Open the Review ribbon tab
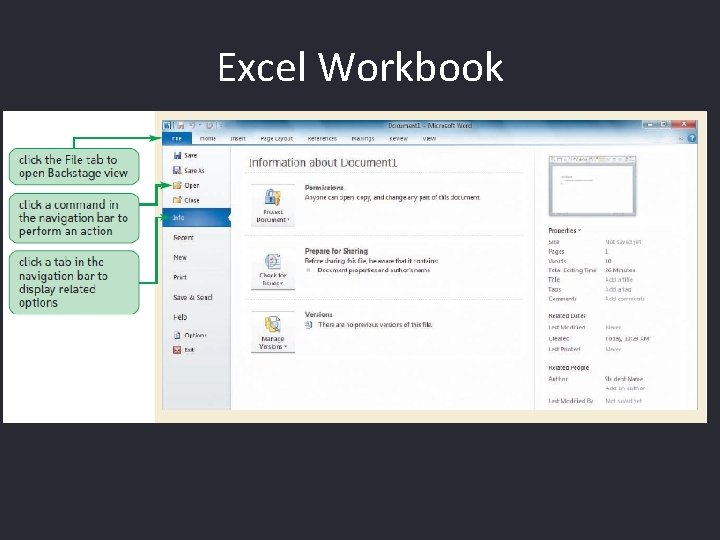Screen dimensions: 720x540 pyautogui.click(x=398, y=138)
